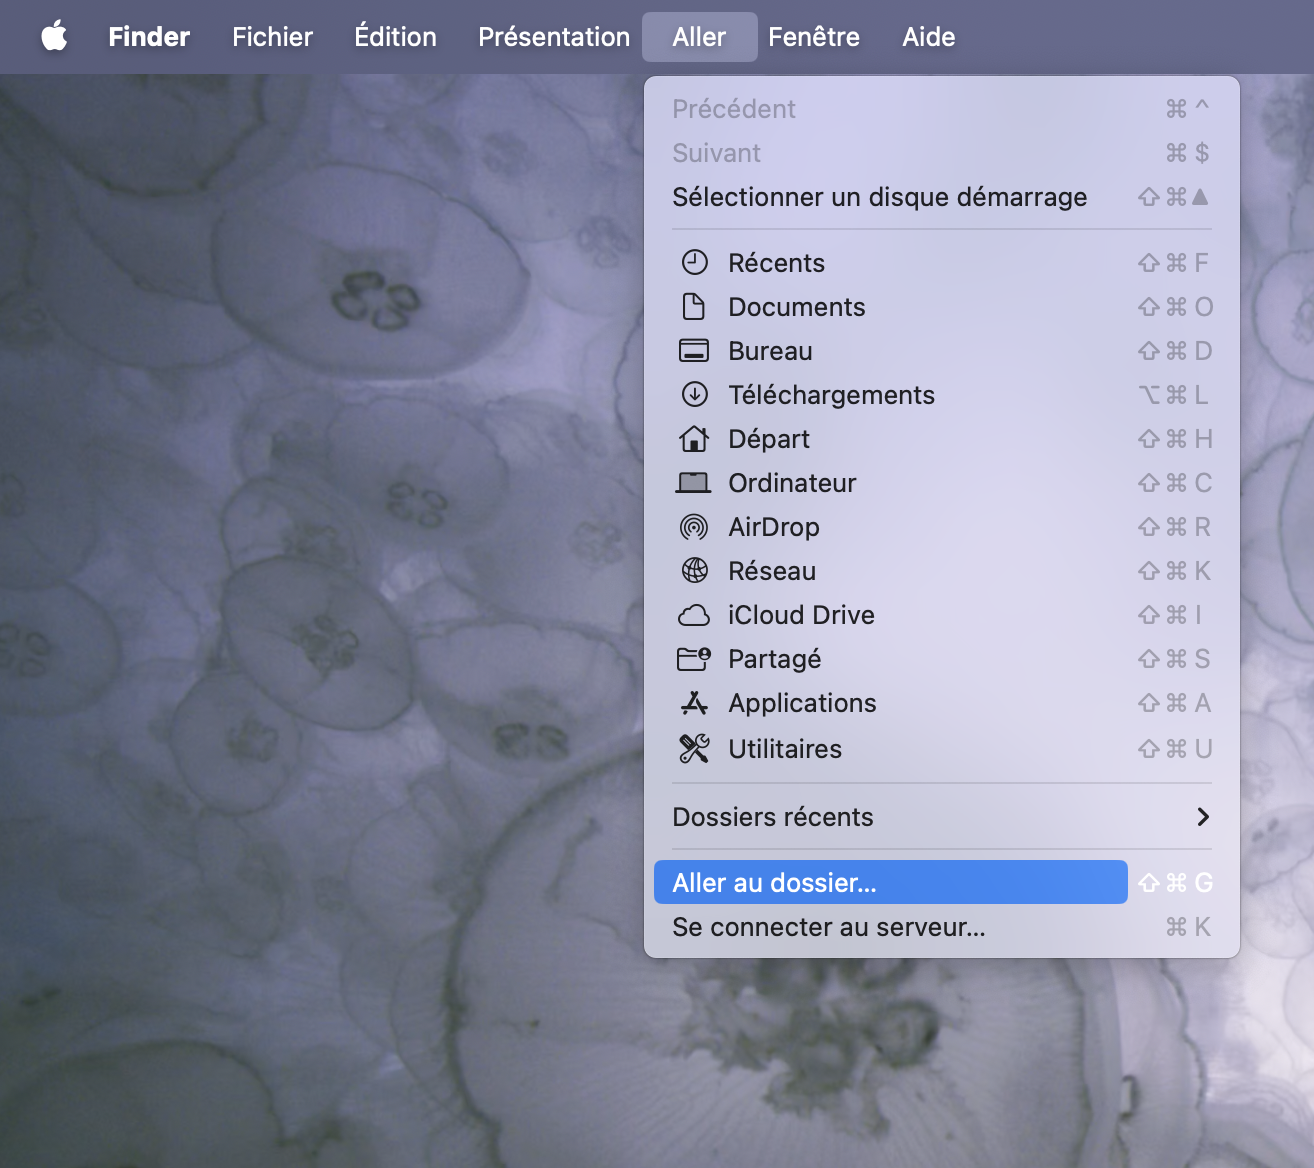Click the AirDrop radar icon
Image resolution: width=1314 pixels, height=1168 pixels.
click(694, 527)
